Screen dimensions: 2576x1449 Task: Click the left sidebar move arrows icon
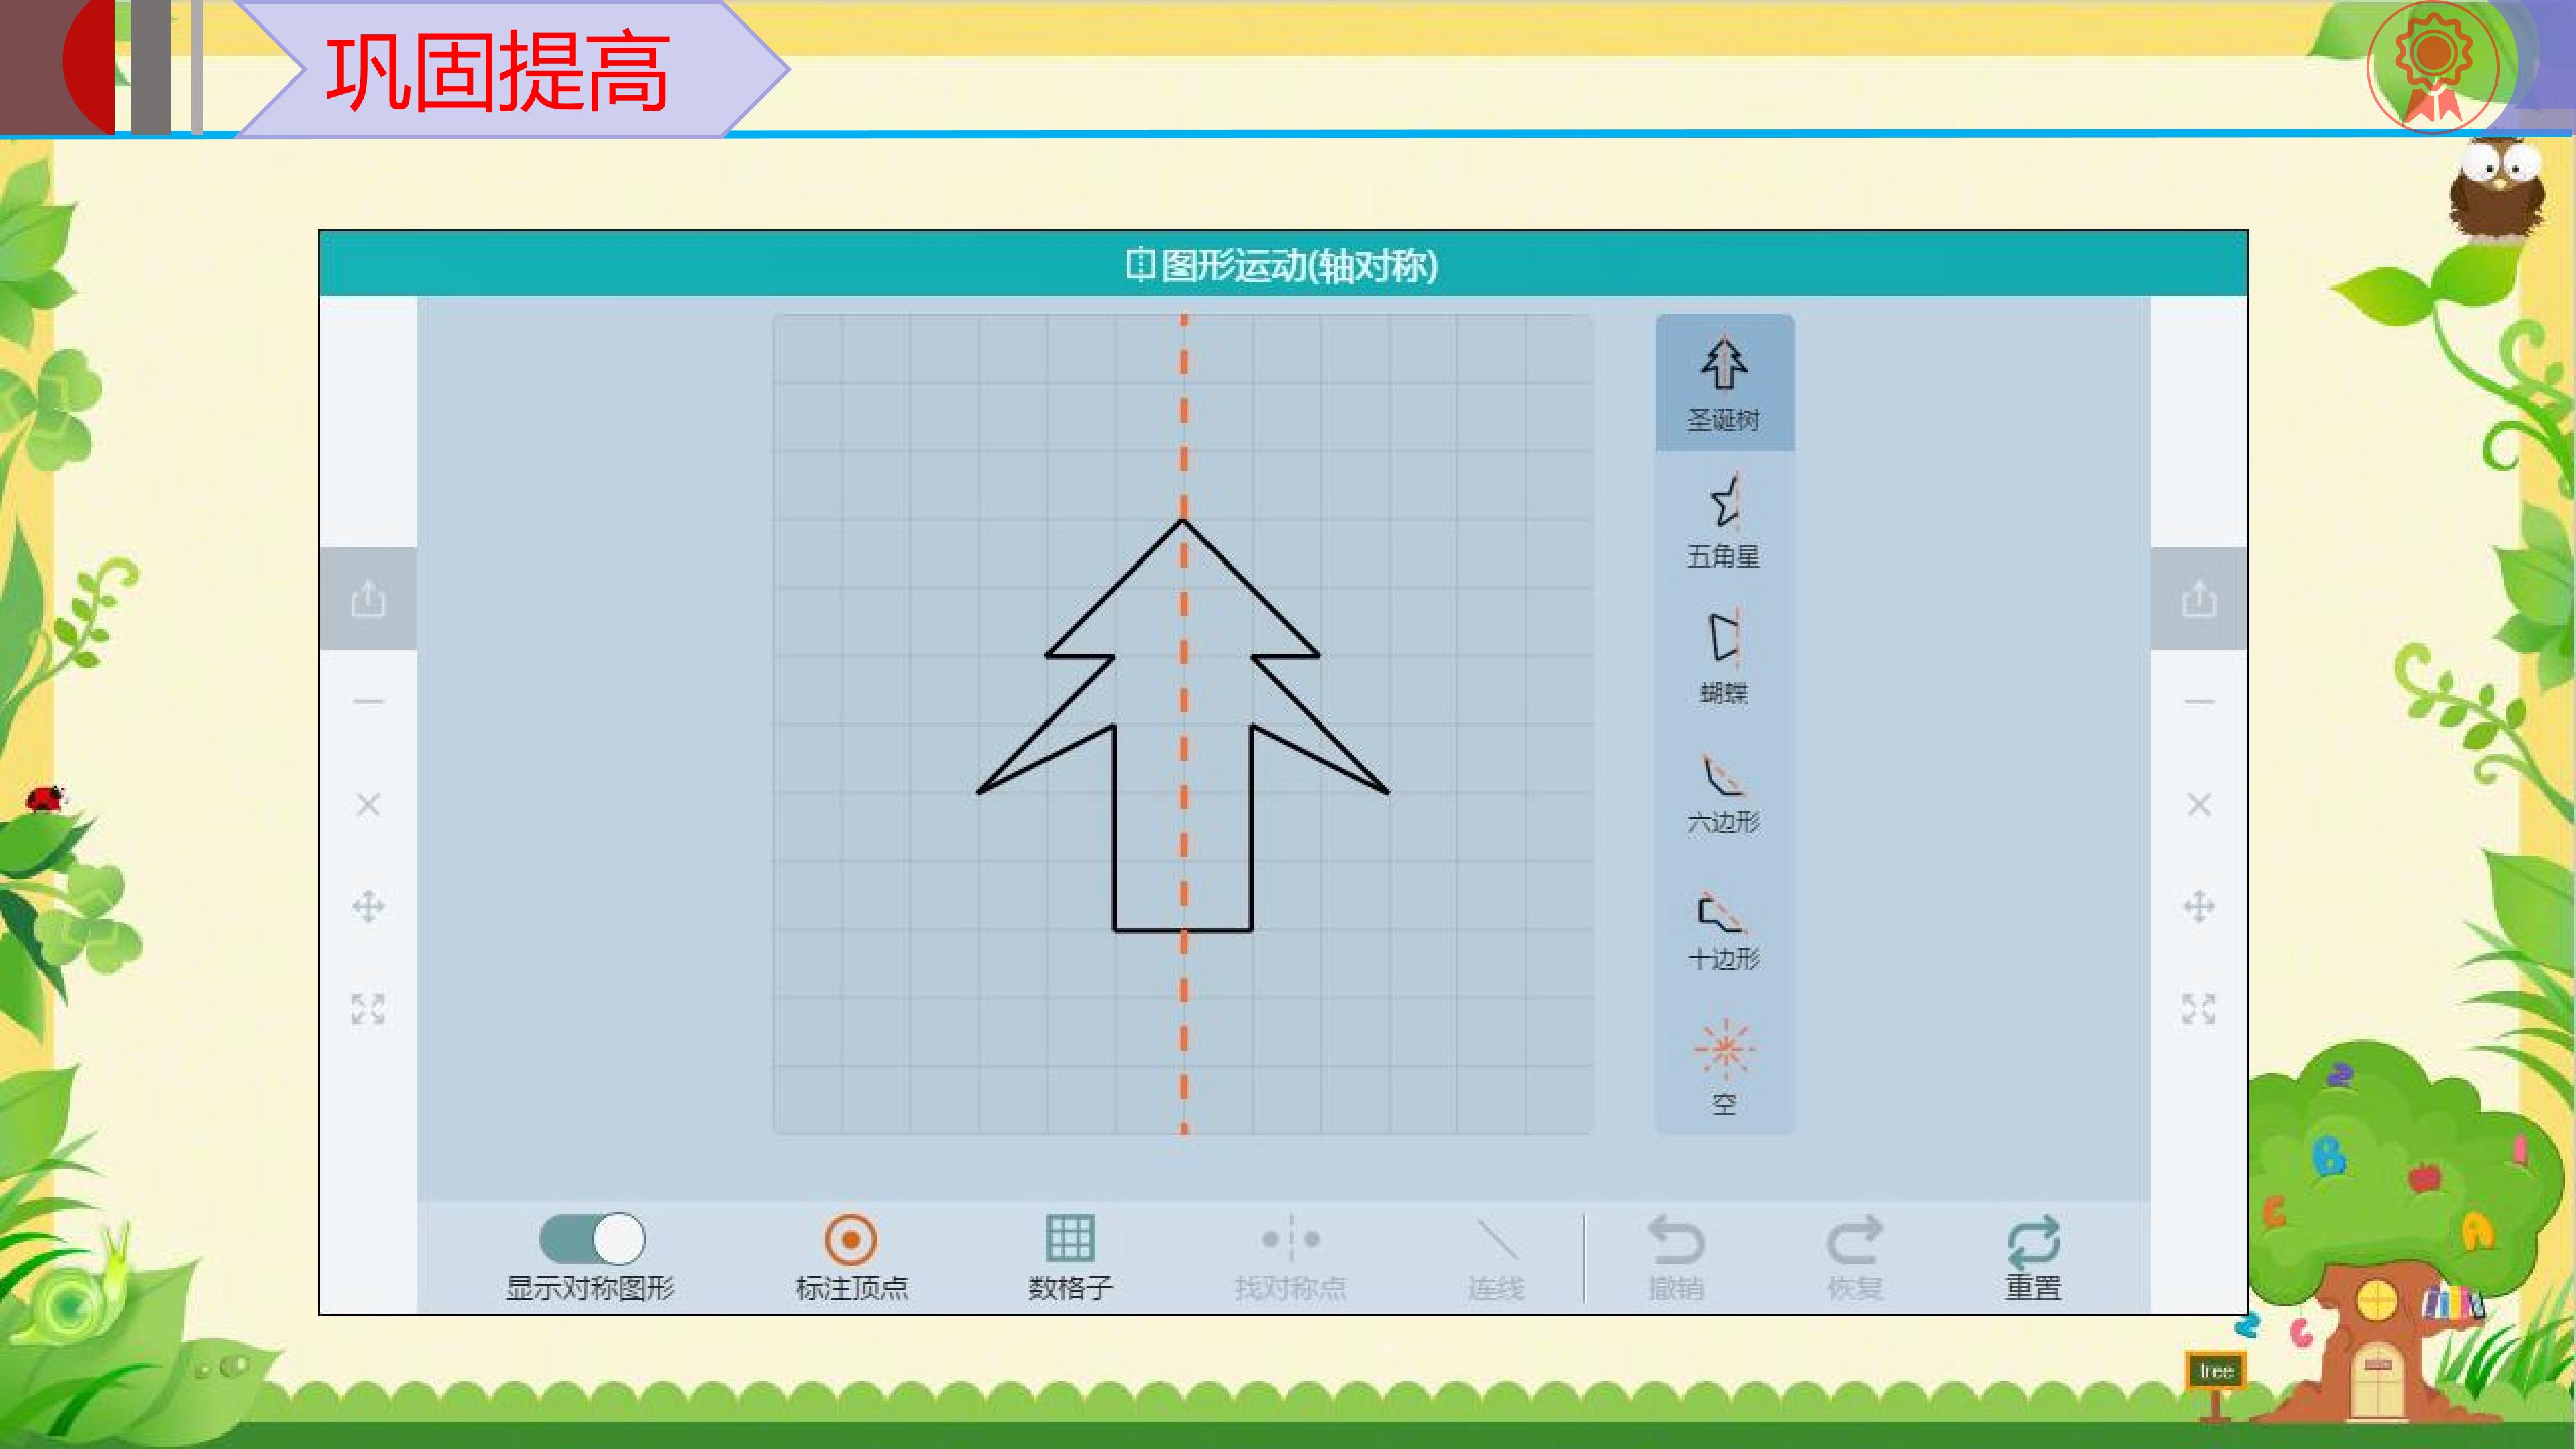click(368, 907)
